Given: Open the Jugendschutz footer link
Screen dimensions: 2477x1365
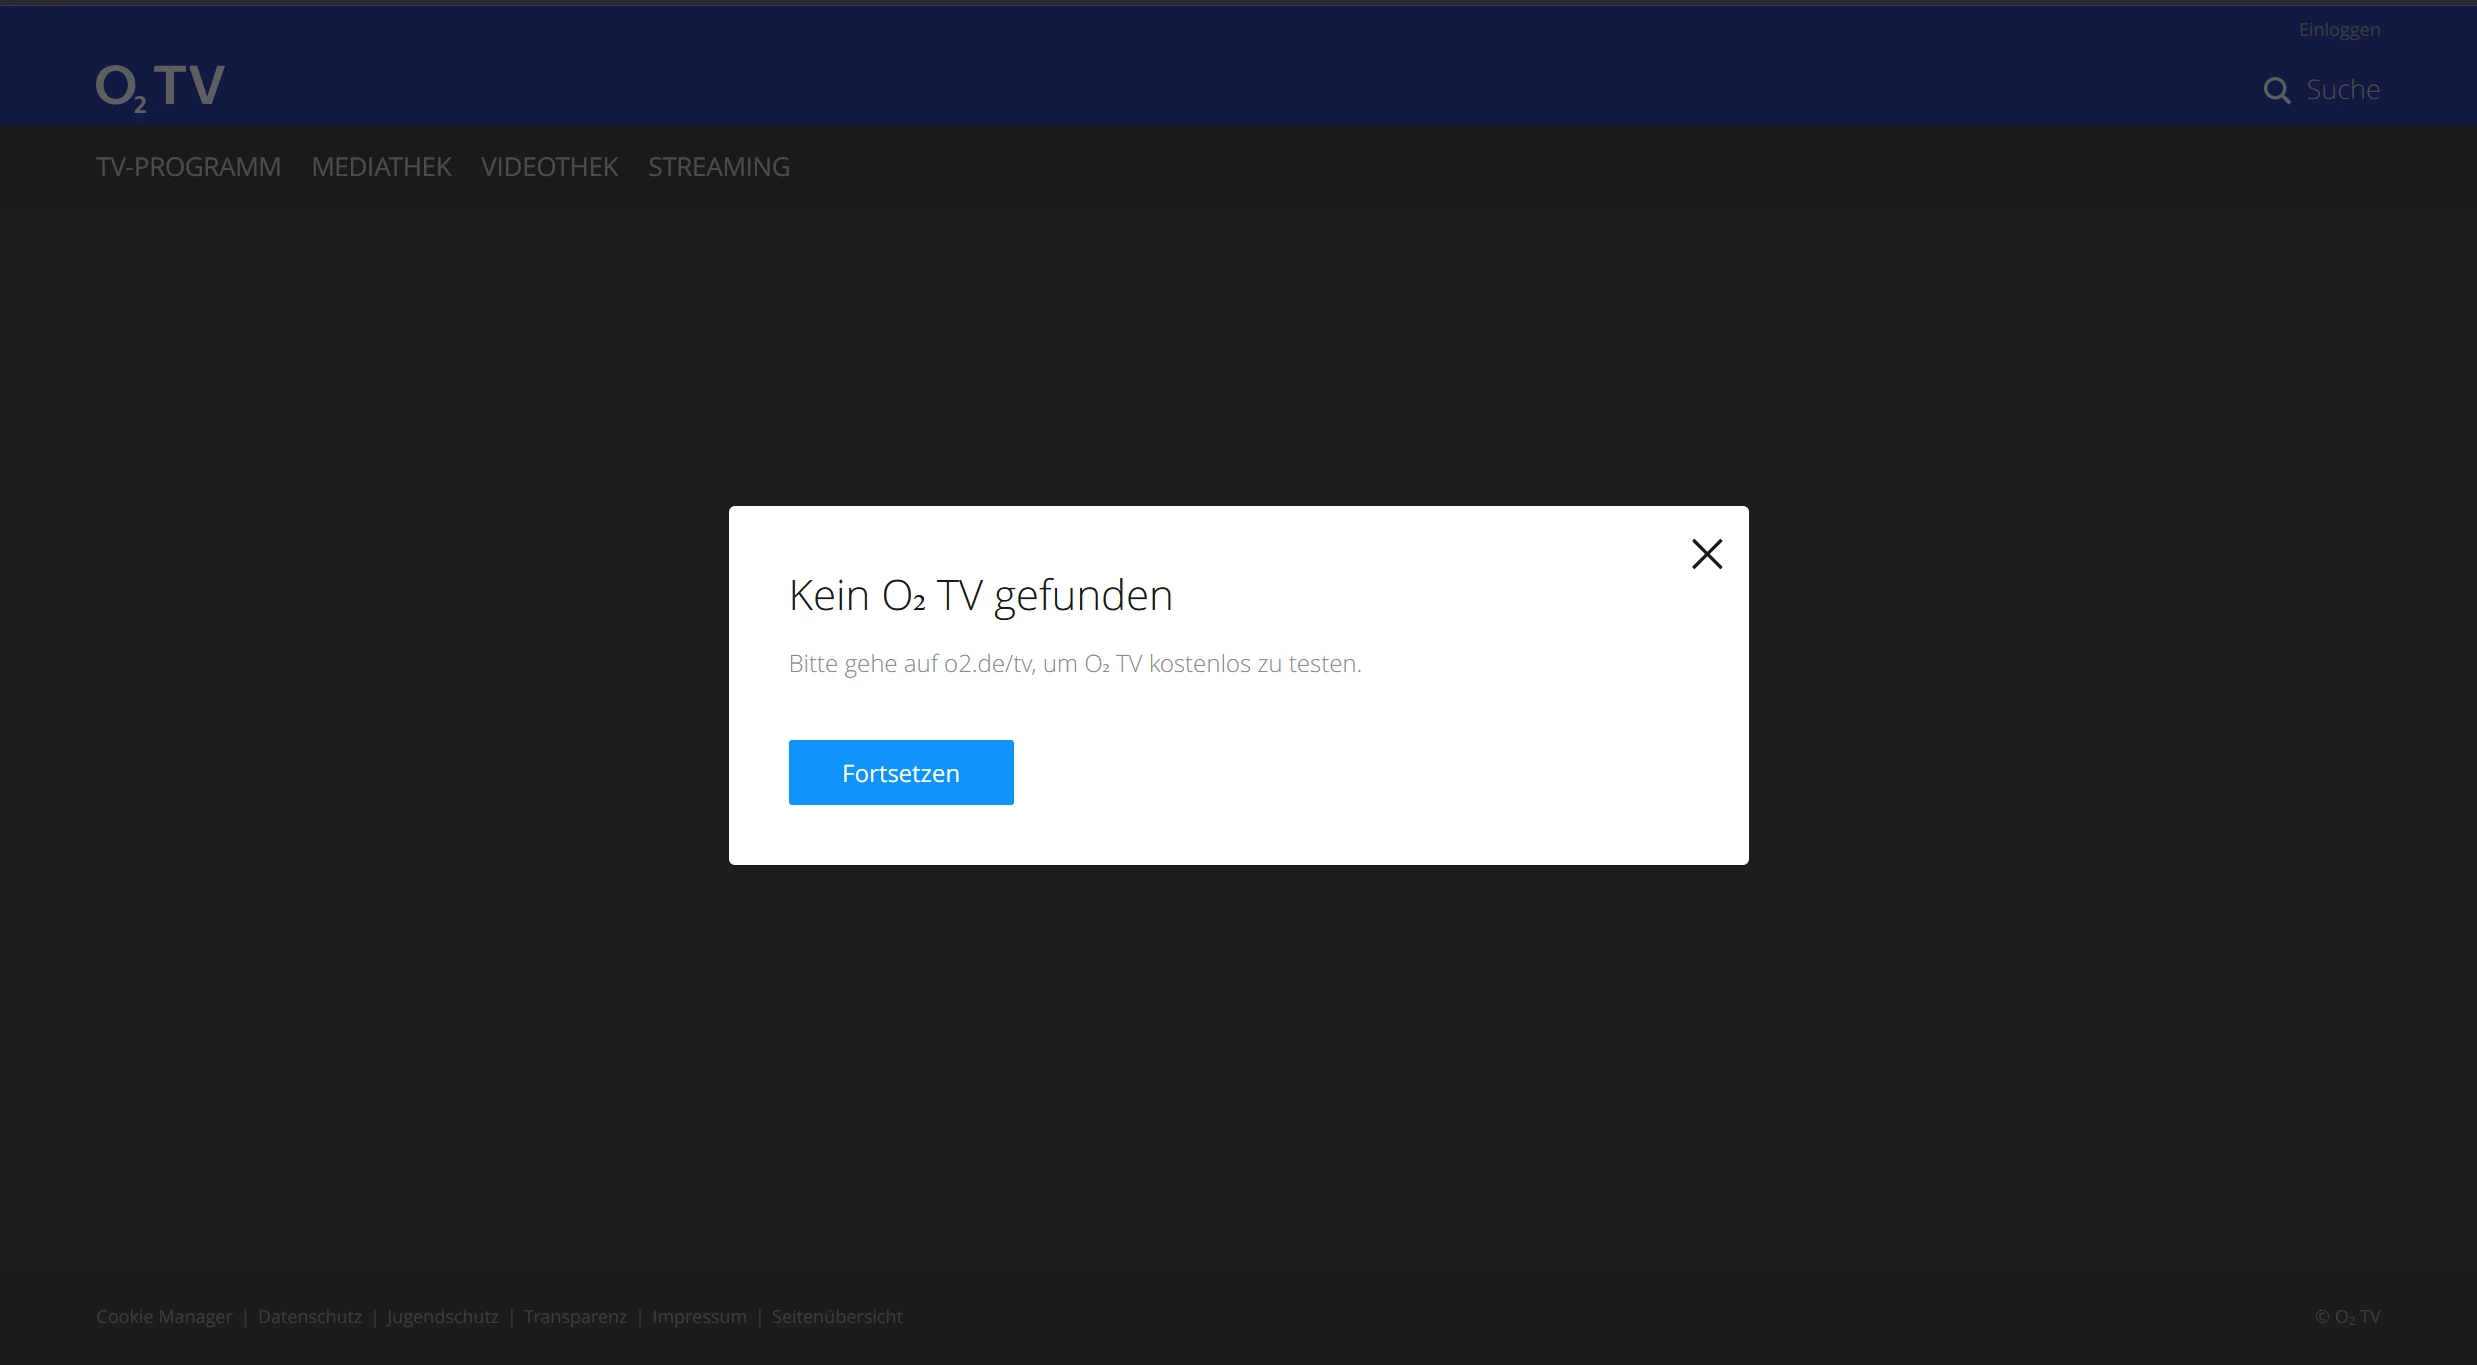Looking at the screenshot, I should click(442, 1317).
